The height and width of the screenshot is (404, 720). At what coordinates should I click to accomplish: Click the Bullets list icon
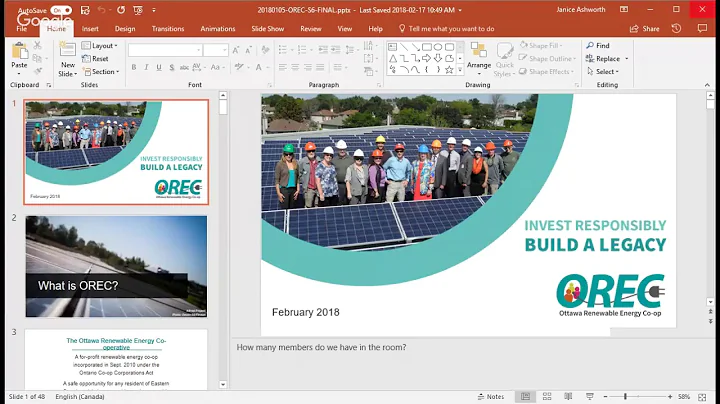(285, 49)
